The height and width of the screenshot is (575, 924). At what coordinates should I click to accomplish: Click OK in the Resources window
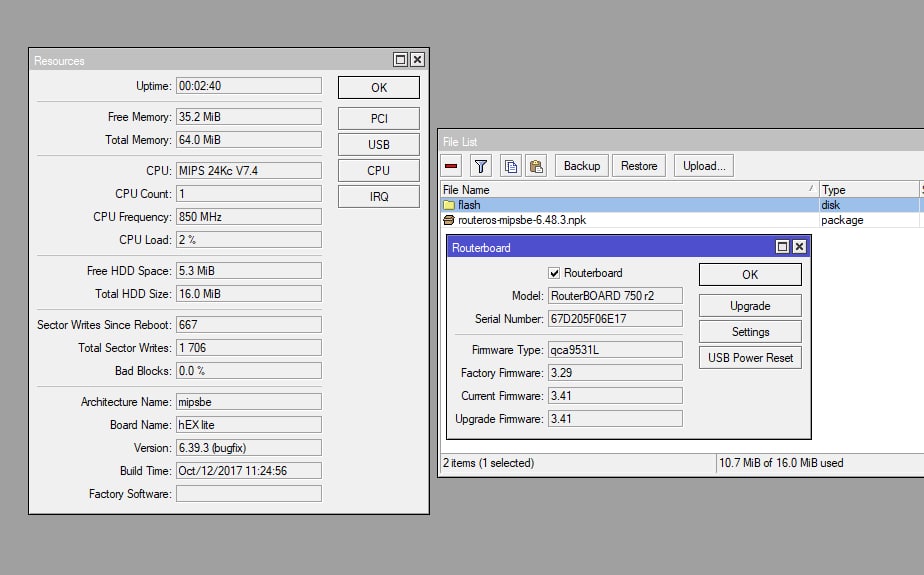tap(379, 88)
